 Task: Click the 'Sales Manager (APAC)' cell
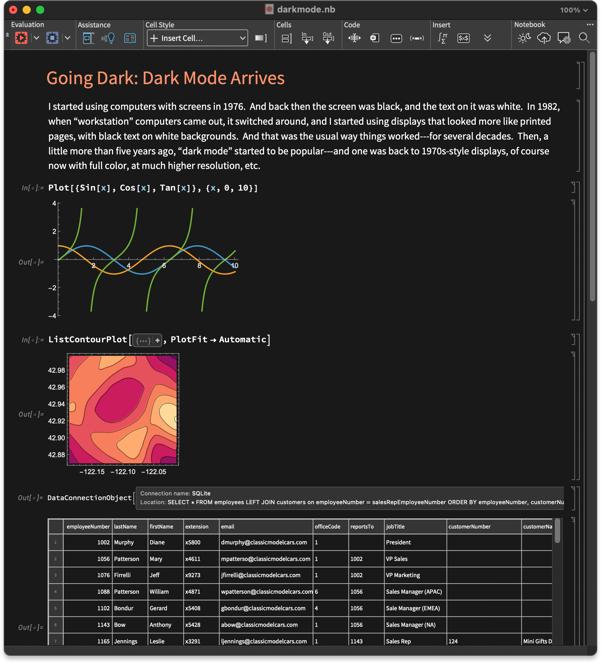click(414, 592)
